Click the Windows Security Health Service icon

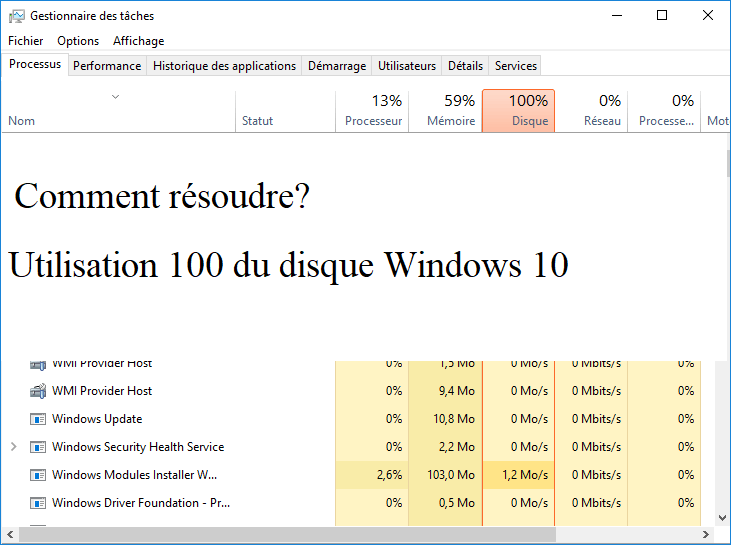38,447
